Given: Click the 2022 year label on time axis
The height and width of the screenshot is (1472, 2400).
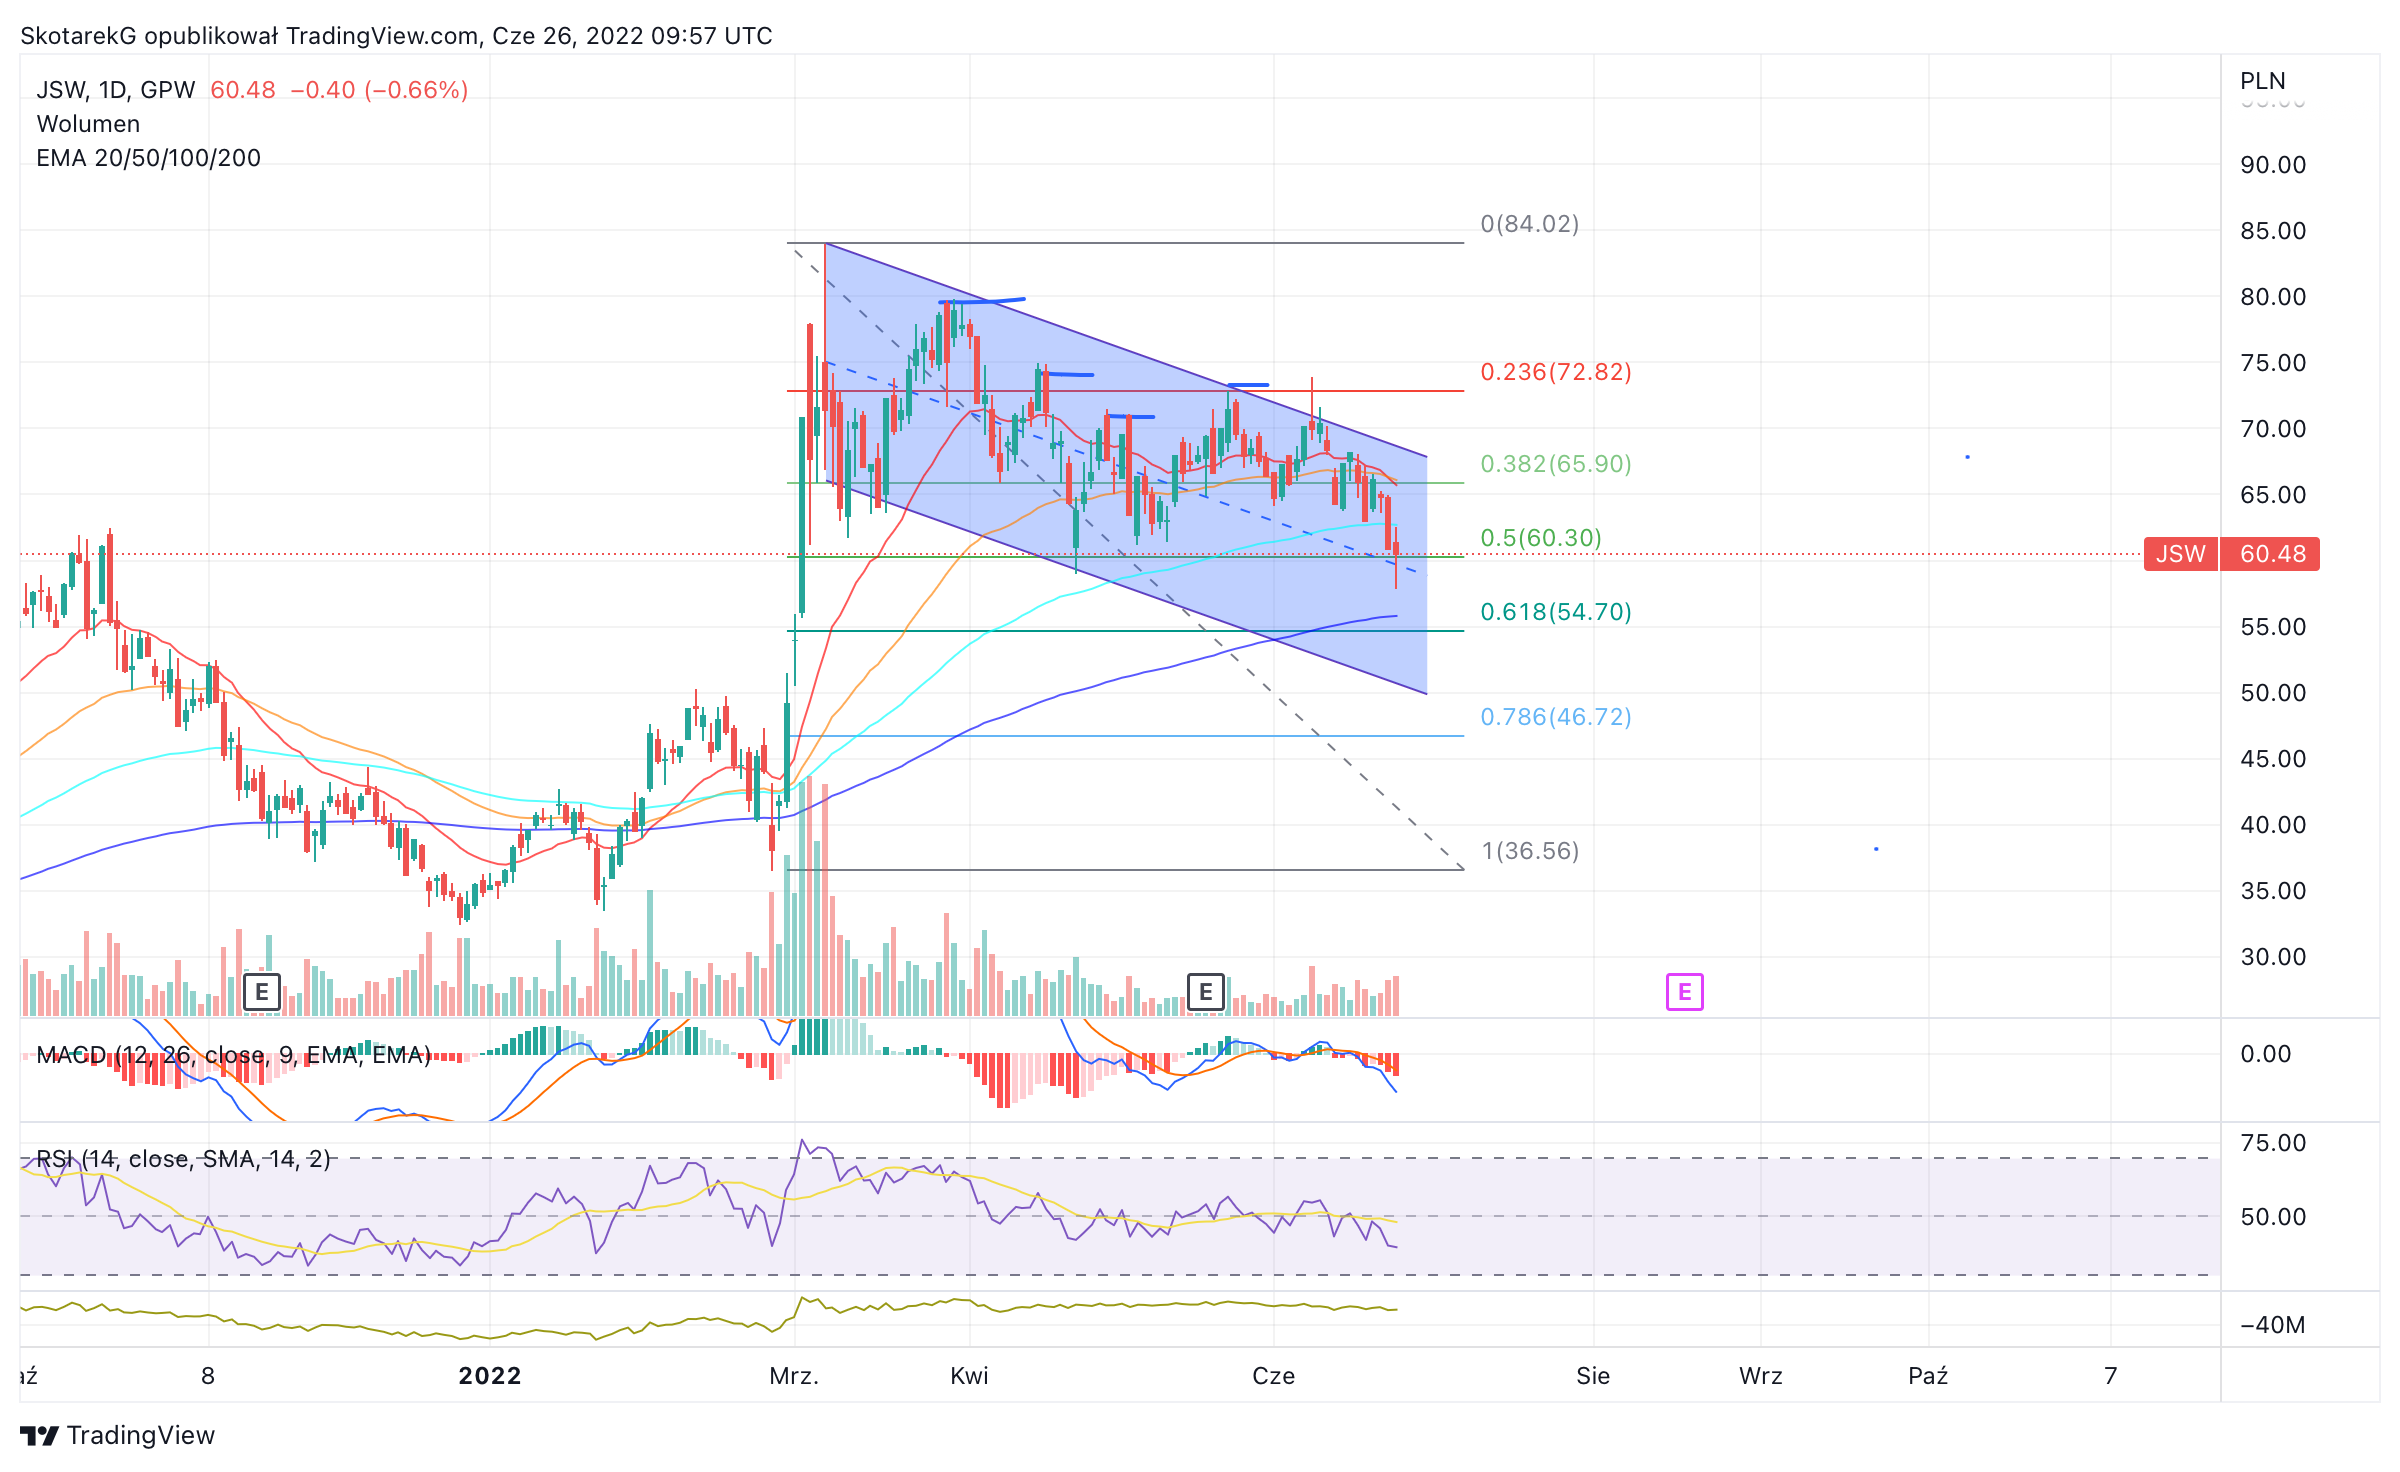Looking at the screenshot, I should [490, 1376].
